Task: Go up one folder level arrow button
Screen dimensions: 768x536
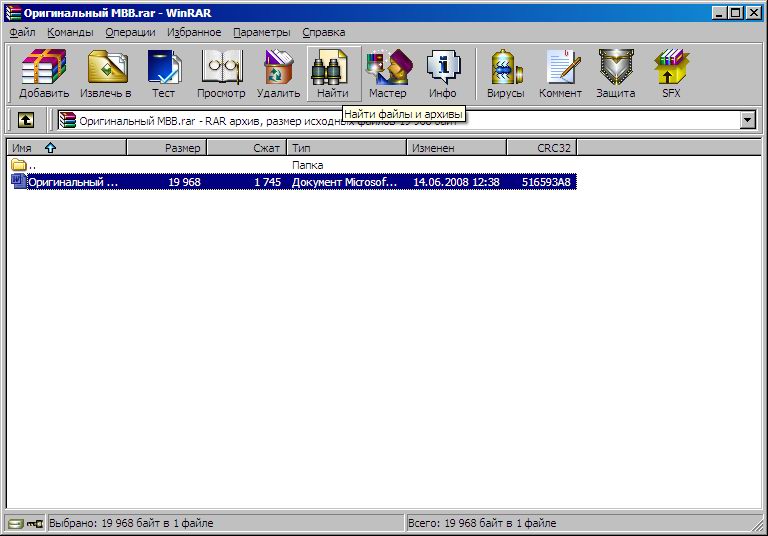Action: point(26,120)
